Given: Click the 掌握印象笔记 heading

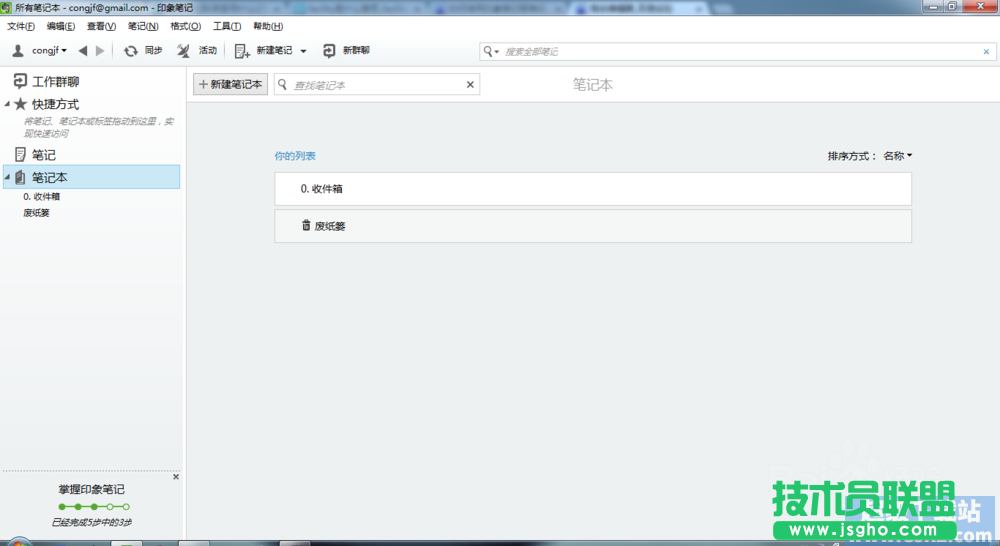Looking at the screenshot, I should 92,489.
